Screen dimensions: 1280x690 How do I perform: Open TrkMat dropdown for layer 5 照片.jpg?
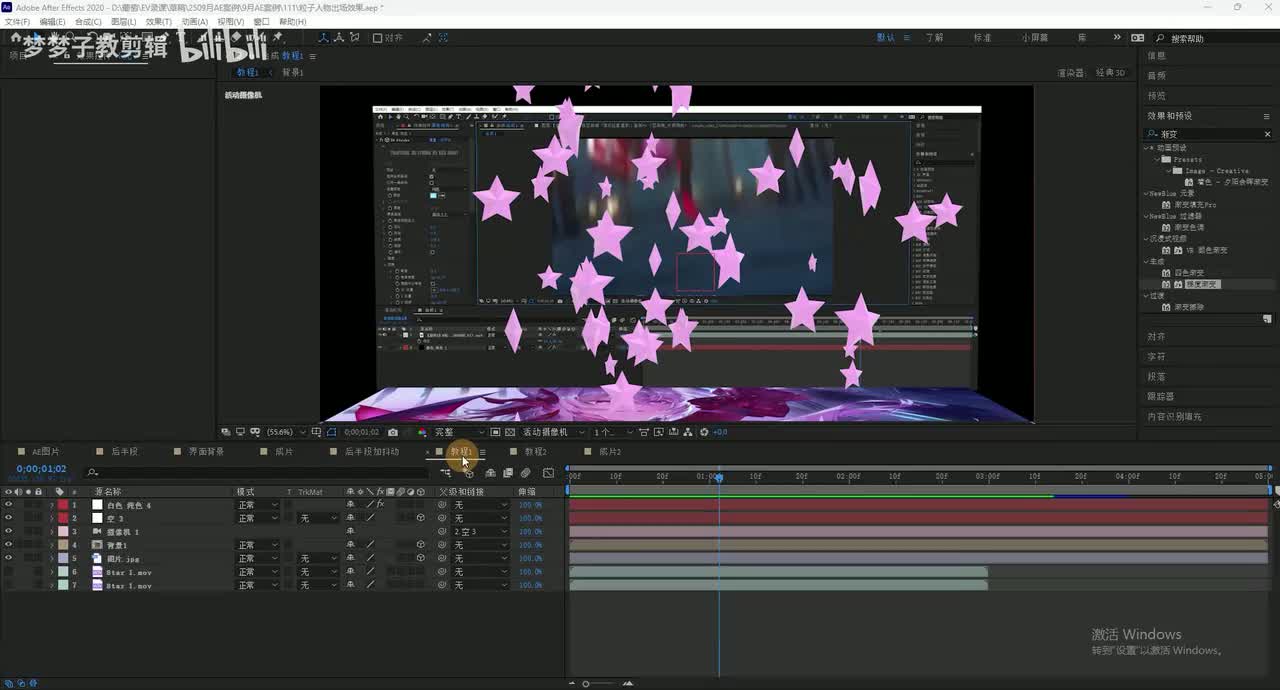pyautogui.click(x=319, y=558)
